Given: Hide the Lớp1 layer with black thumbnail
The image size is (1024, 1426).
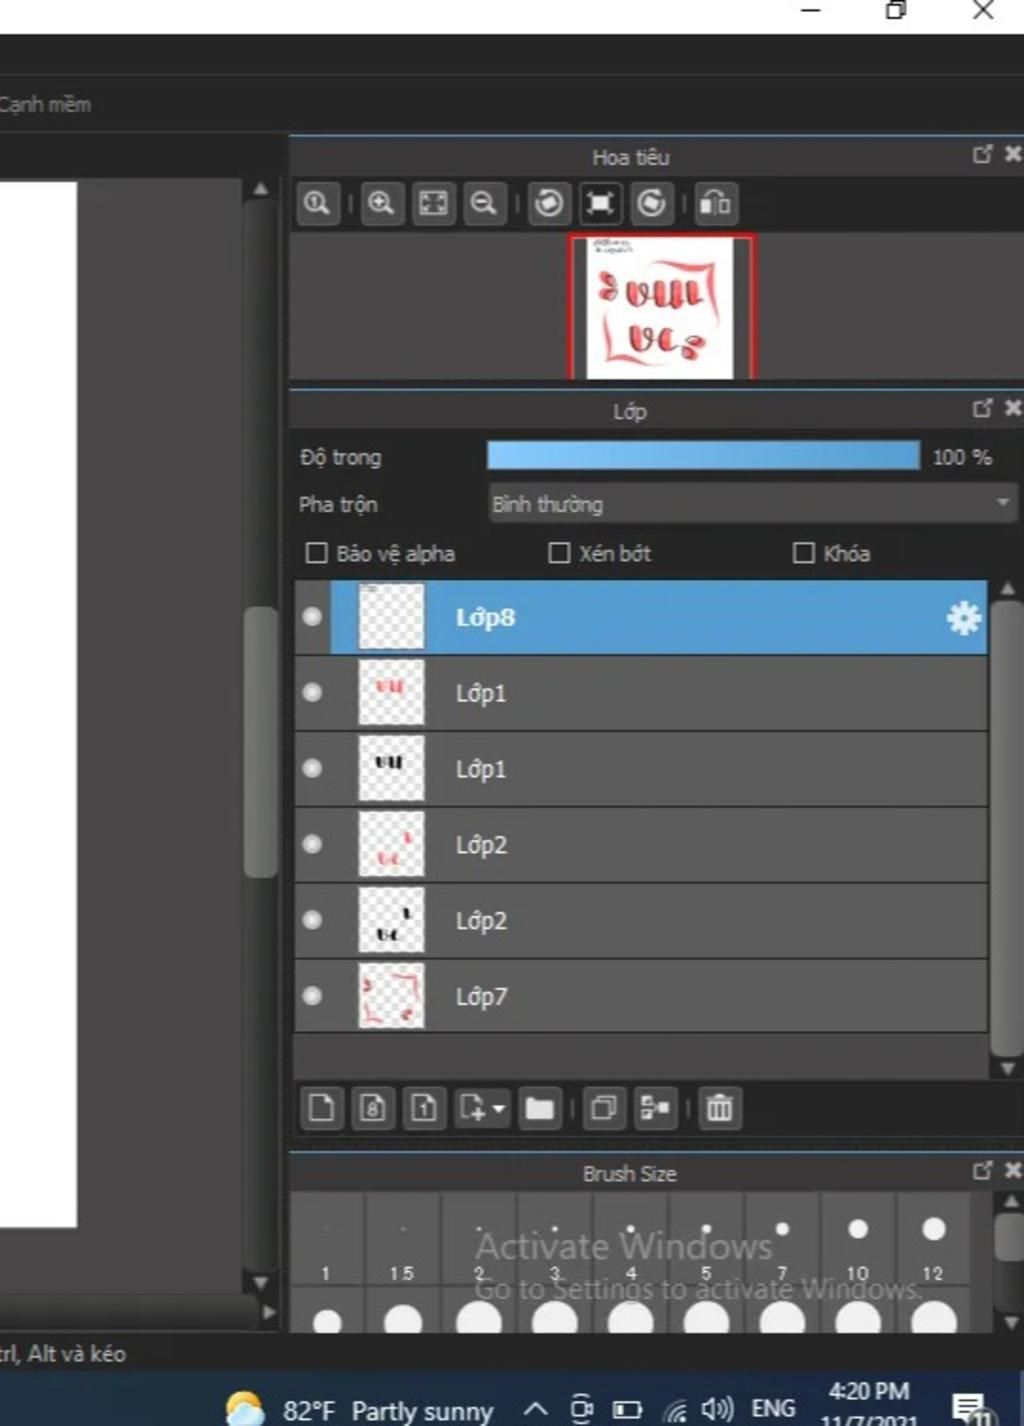Looking at the screenshot, I should coord(312,768).
